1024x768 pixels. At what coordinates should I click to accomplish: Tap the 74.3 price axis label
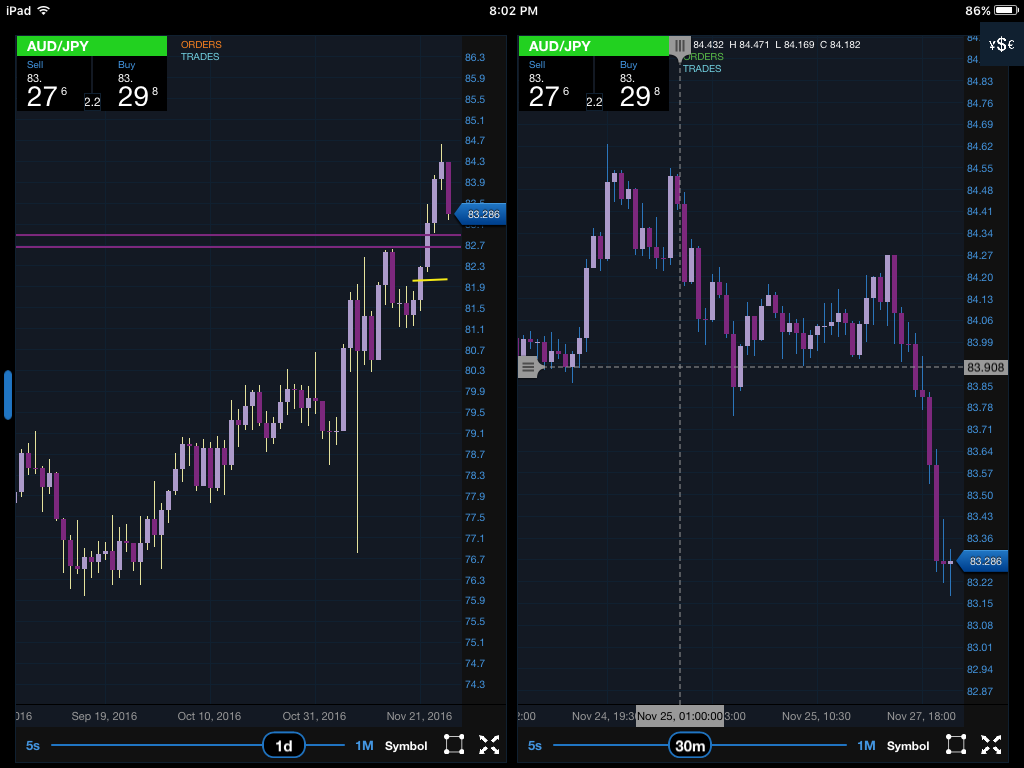pos(475,684)
